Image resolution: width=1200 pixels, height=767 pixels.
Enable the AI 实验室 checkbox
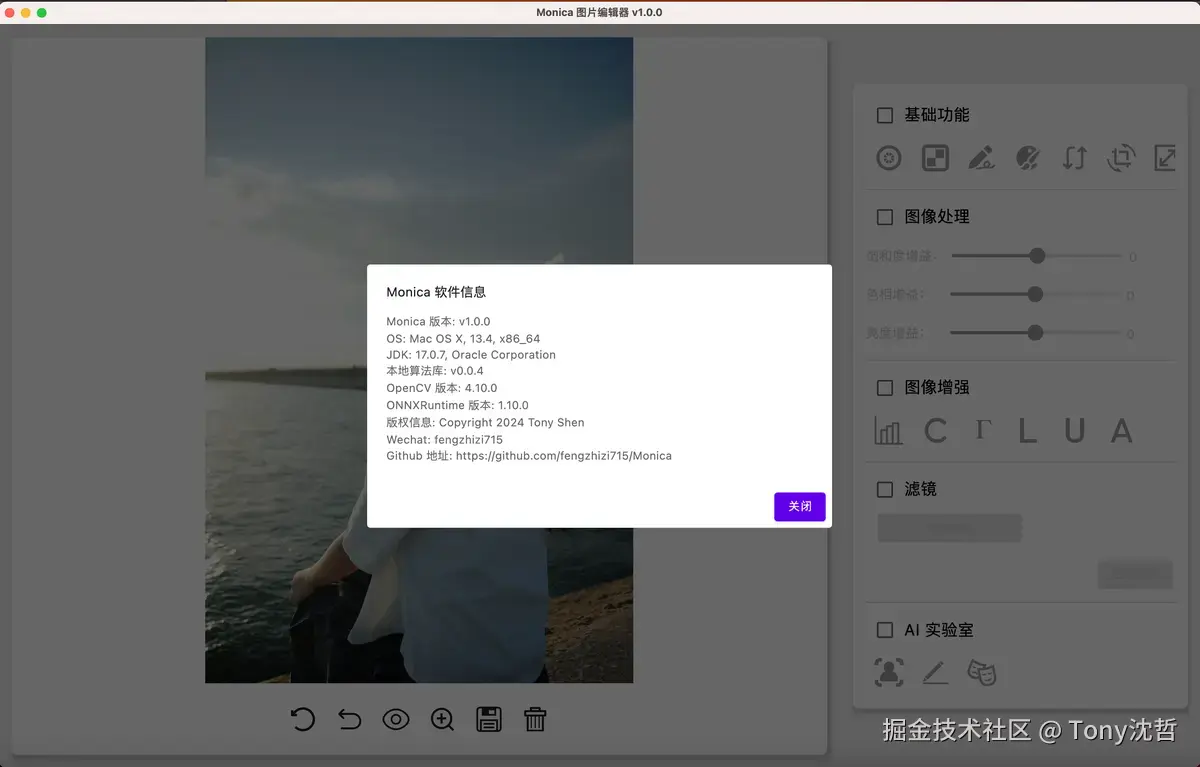[x=885, y=630]
